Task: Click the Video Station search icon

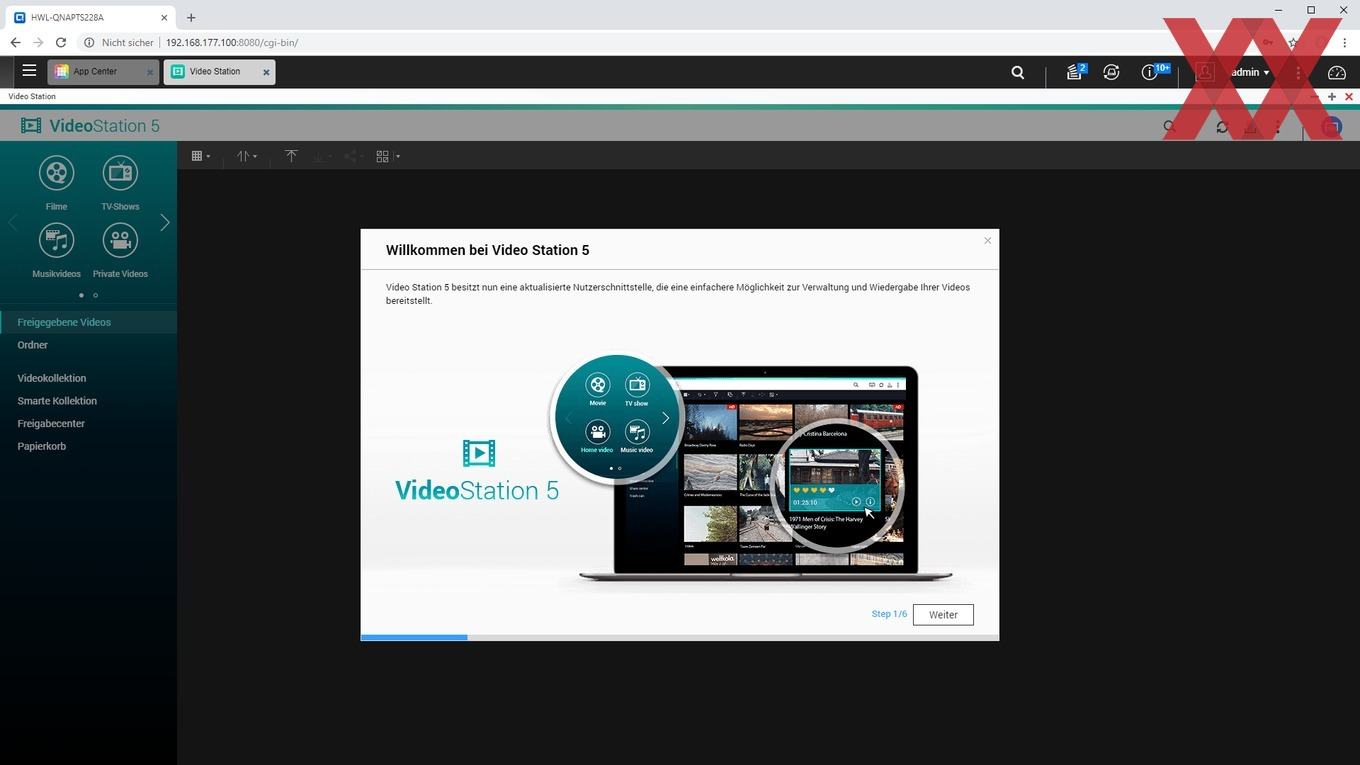Action: point(1169,127)
